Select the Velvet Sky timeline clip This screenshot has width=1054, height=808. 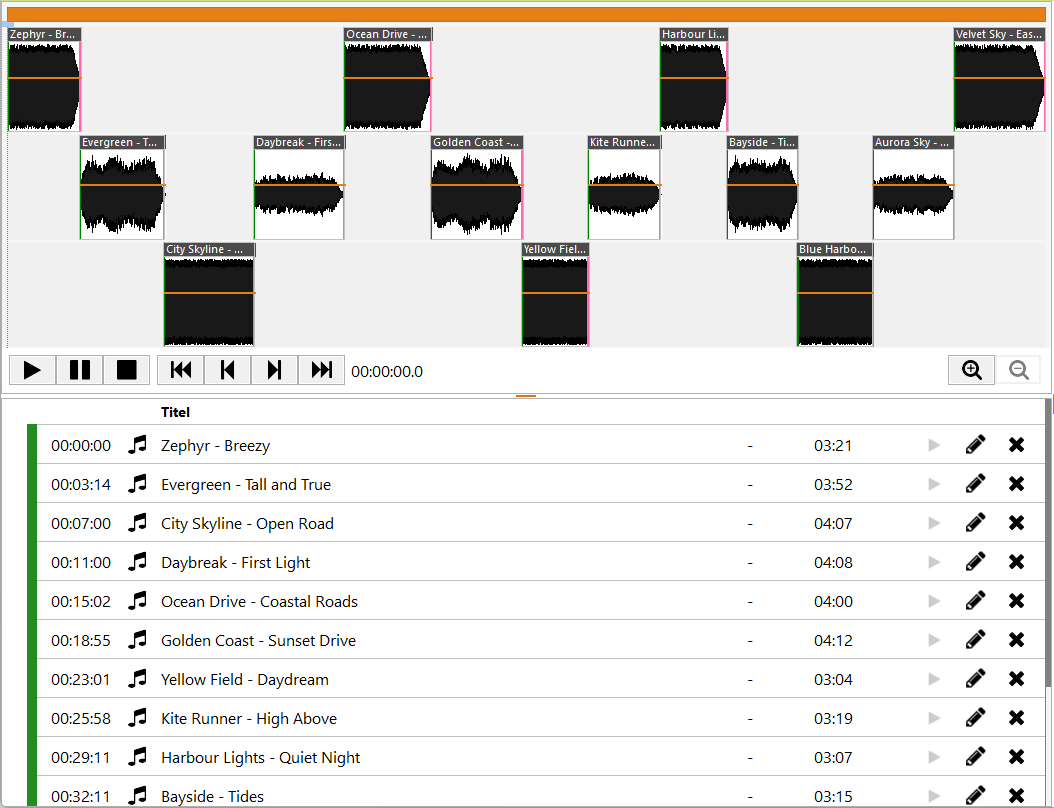[1000, 79]
